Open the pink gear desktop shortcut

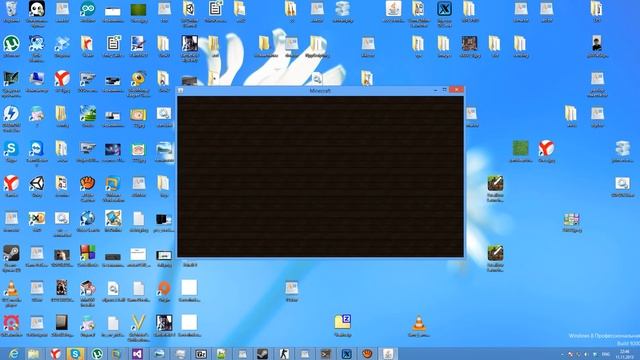point(11,323)
